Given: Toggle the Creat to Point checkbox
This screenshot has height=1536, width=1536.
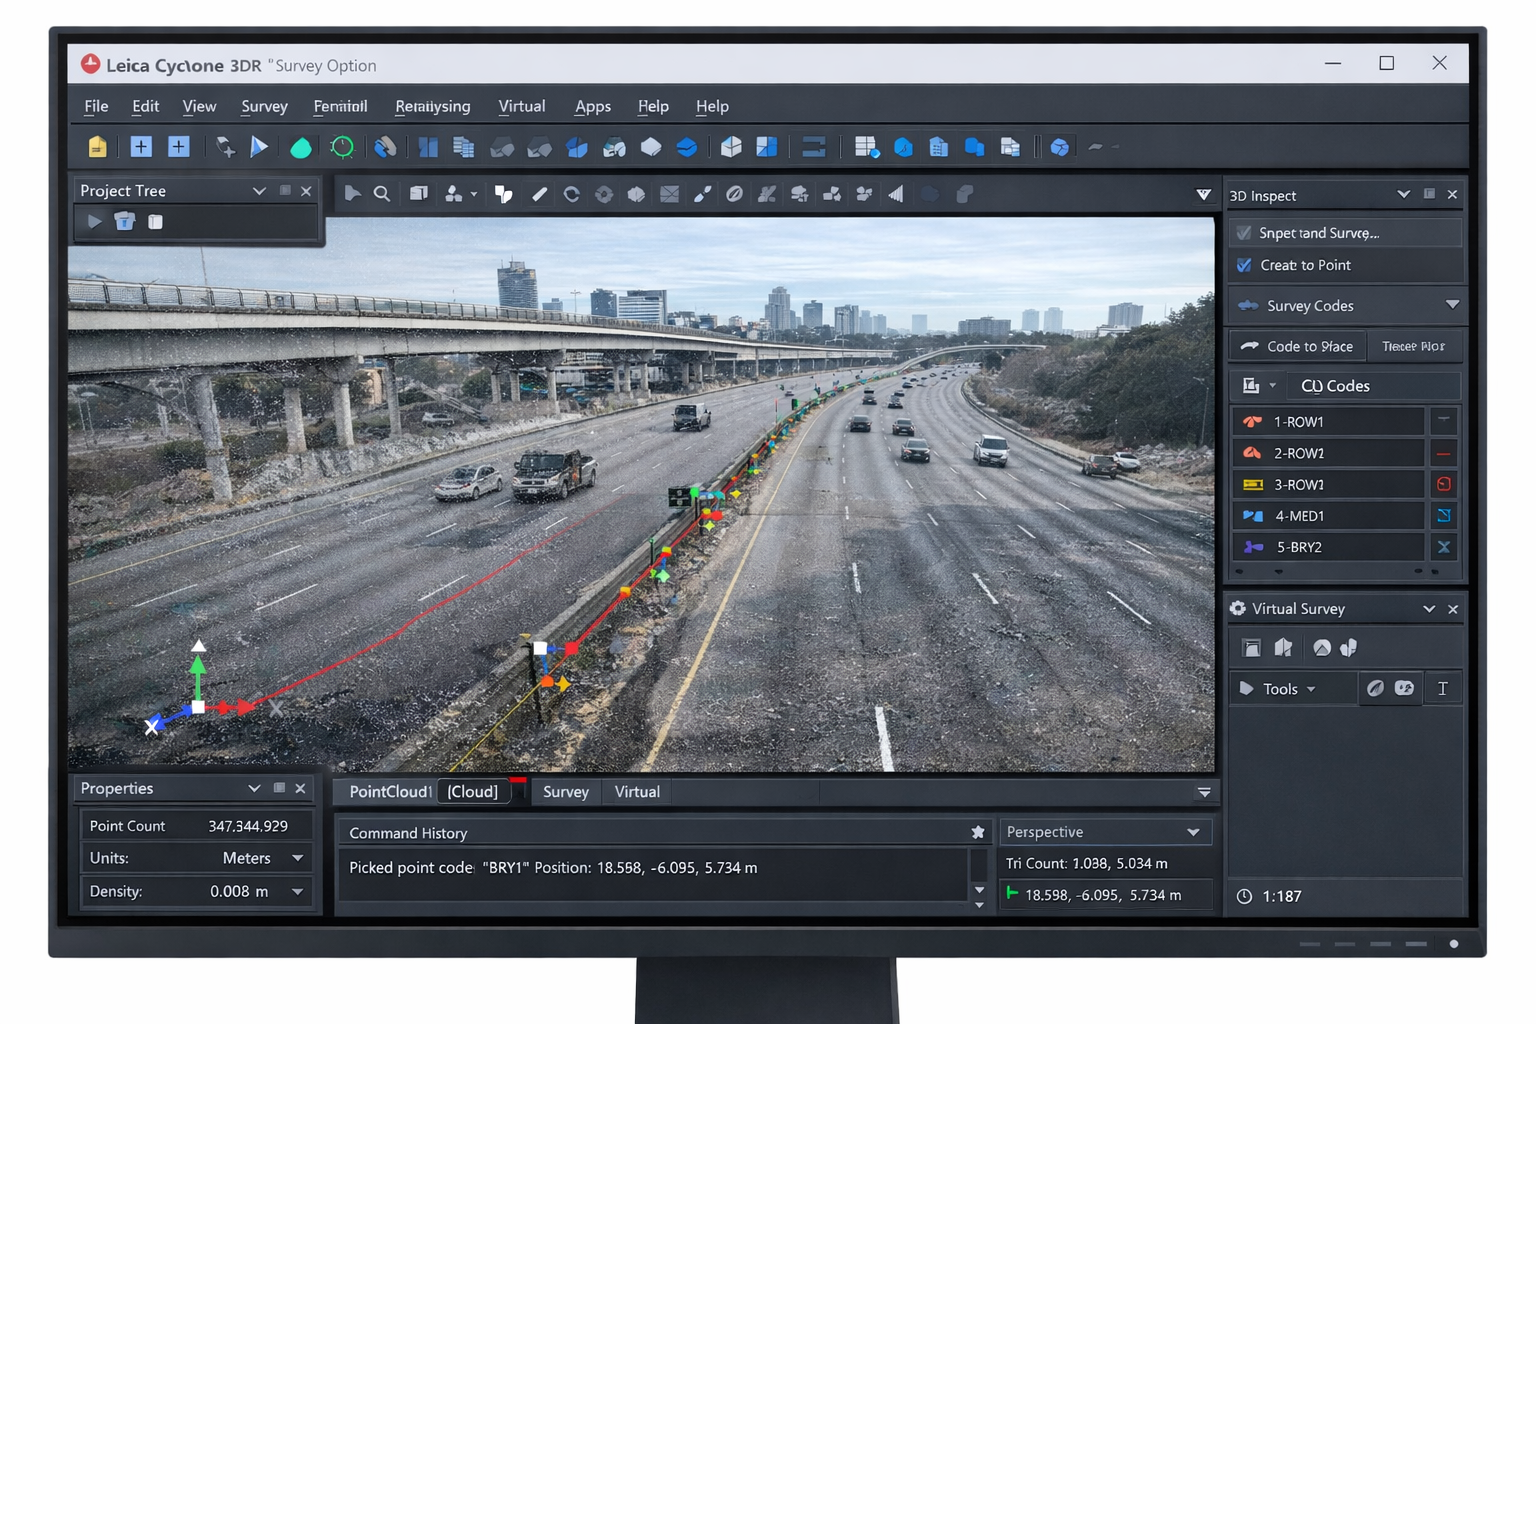Looking at the screenshot, I should [1245, 265].
